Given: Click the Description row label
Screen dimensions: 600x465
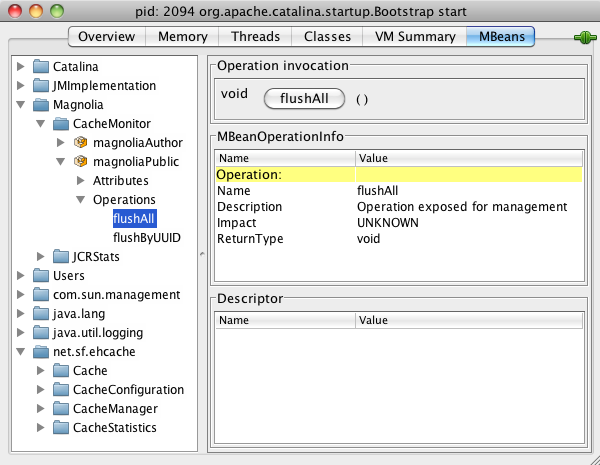Looking at the screenshot, I should pos(249,207).
